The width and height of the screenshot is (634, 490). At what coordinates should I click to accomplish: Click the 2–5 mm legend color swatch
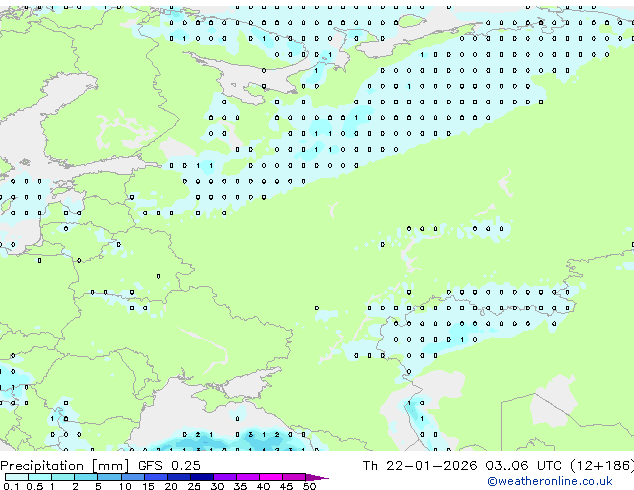pos(87,477)
